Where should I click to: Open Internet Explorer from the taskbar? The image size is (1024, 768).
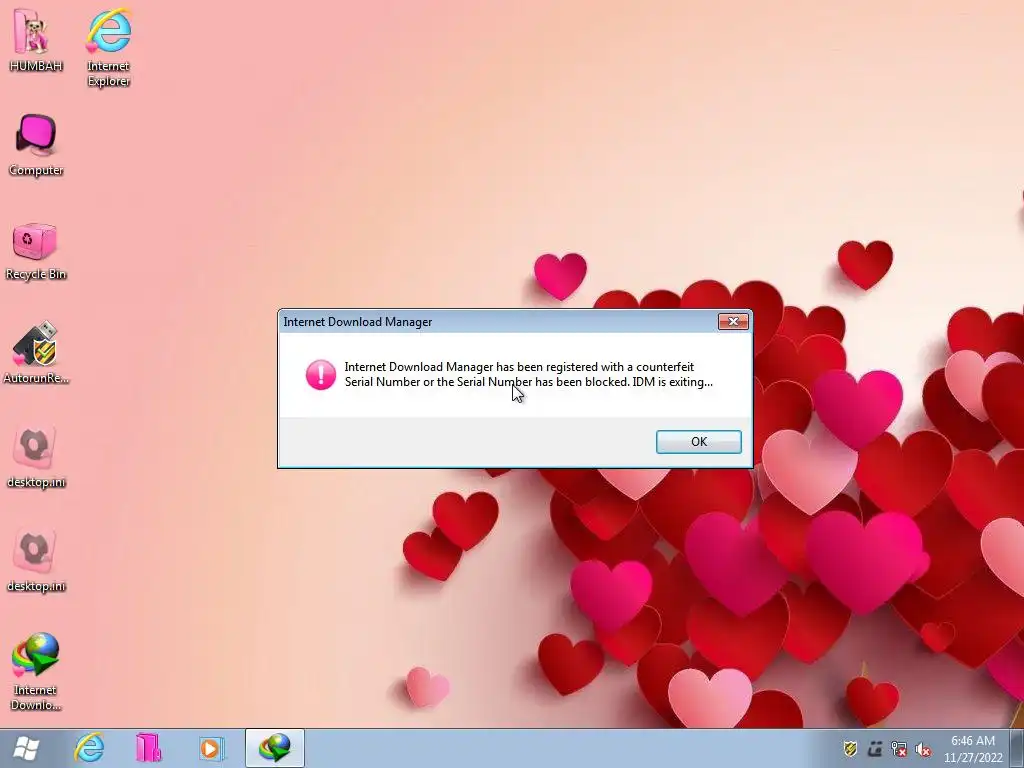click(89, 748)
